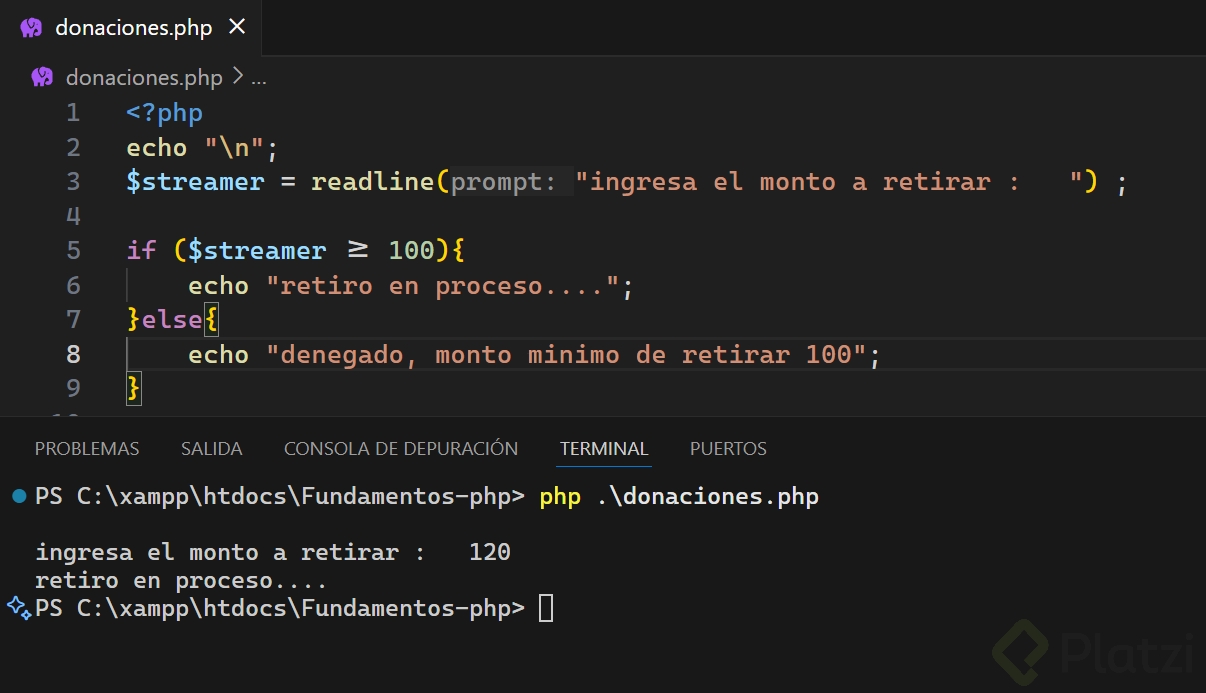Click line number 7 in gutter
This screenshot has height=693, width=1206.
73,320
